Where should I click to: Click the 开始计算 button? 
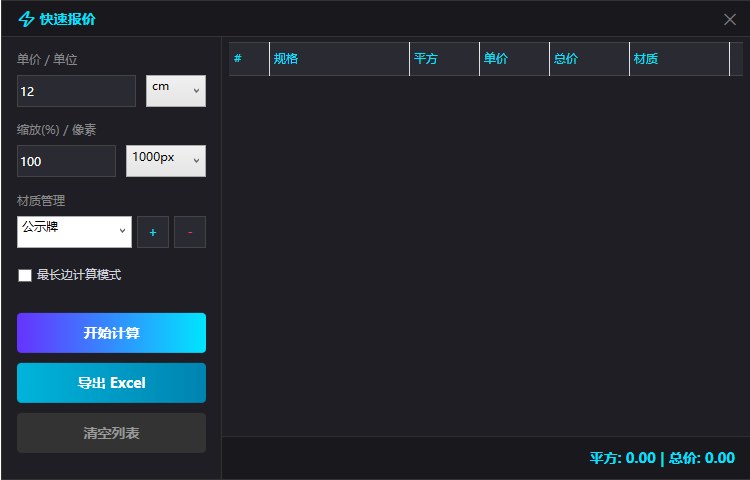pos(111,333)
